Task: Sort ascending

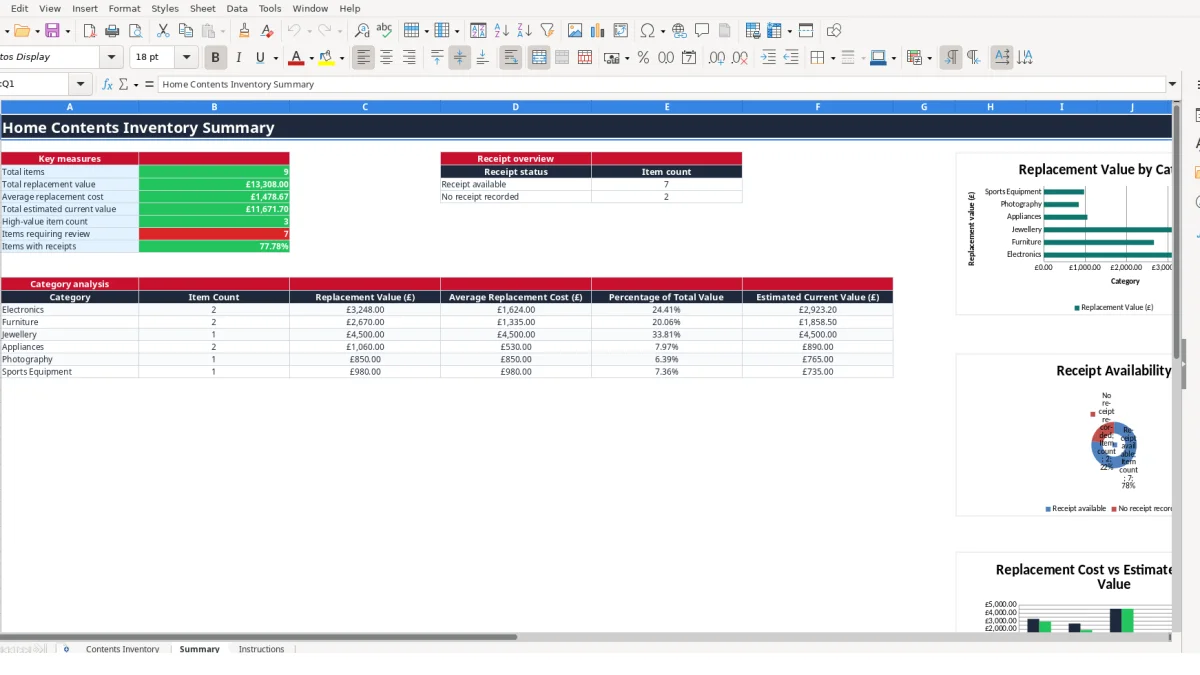Action: click(502, 31)
